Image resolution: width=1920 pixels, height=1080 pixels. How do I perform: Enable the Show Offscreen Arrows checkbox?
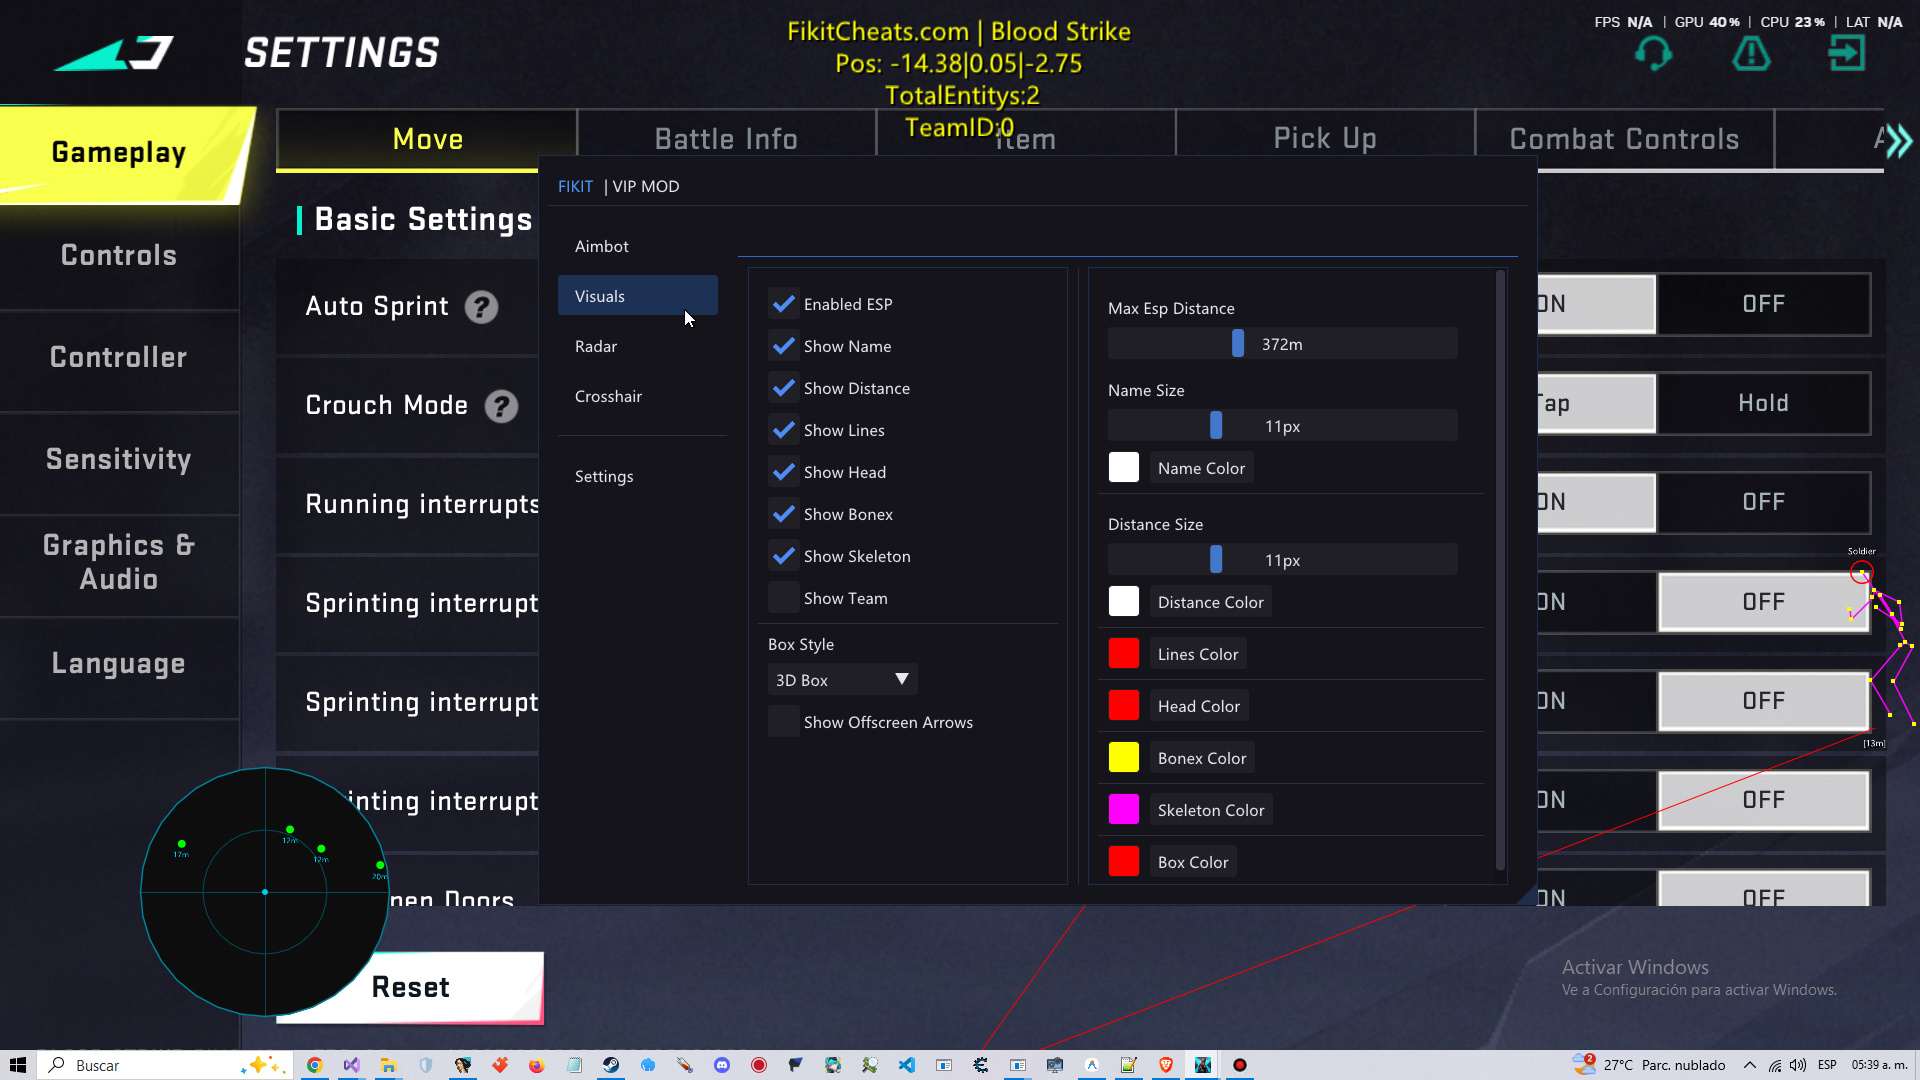pyautogui.click(x=784, y=722)
